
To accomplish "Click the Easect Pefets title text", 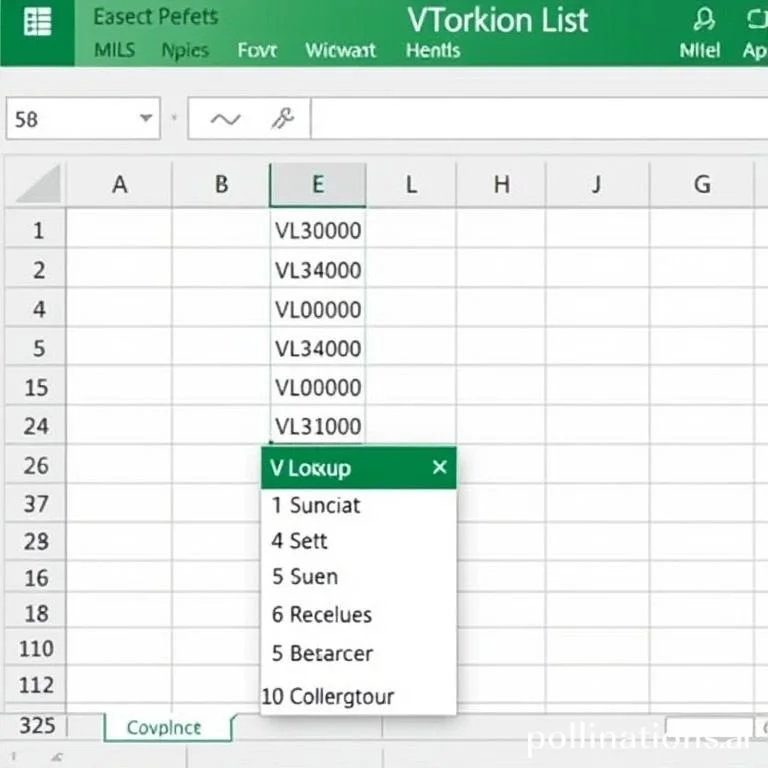I will [x=156, y=17].
